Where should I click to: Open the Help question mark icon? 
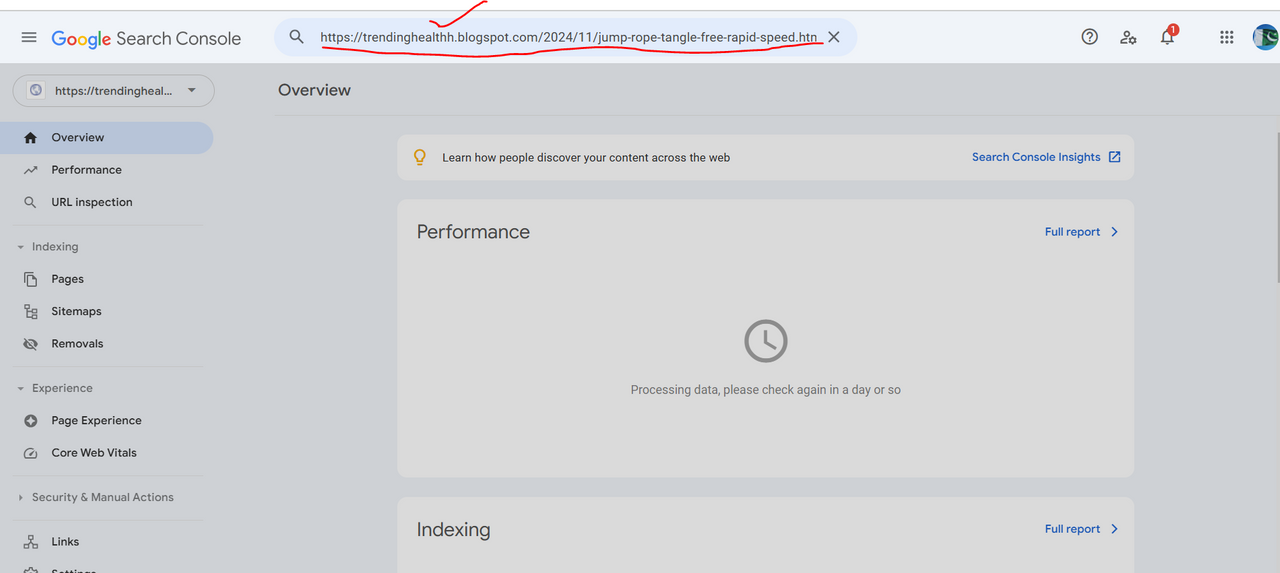(1090, 37)
